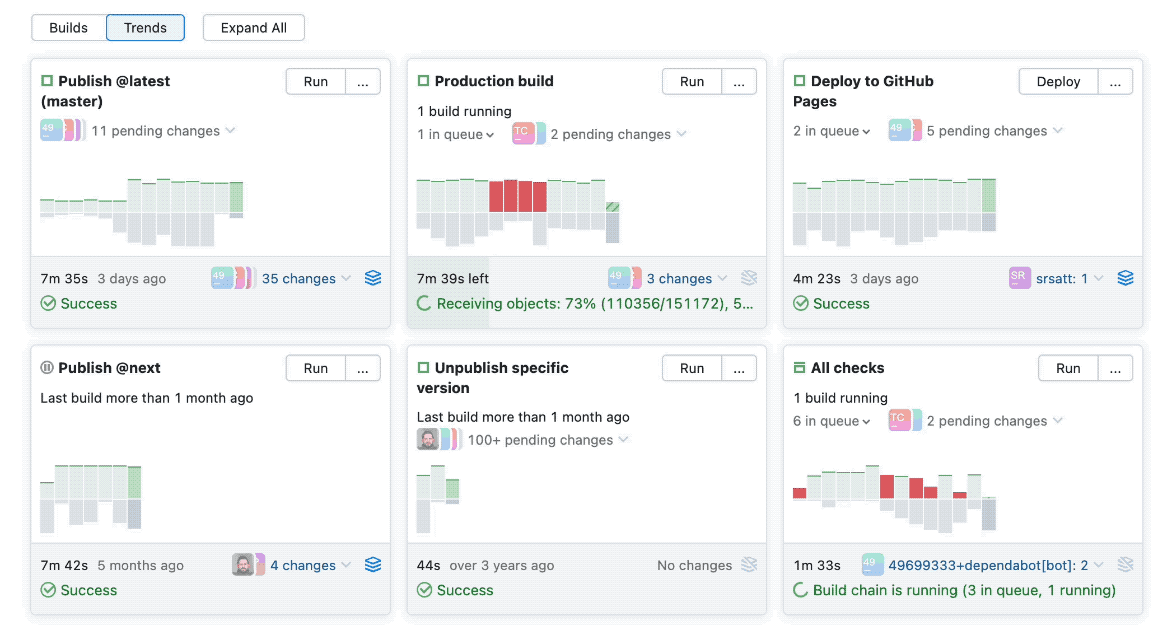
Task: Click the grayed build chain icon on All checks
Action: click(x=1125, y=565)
